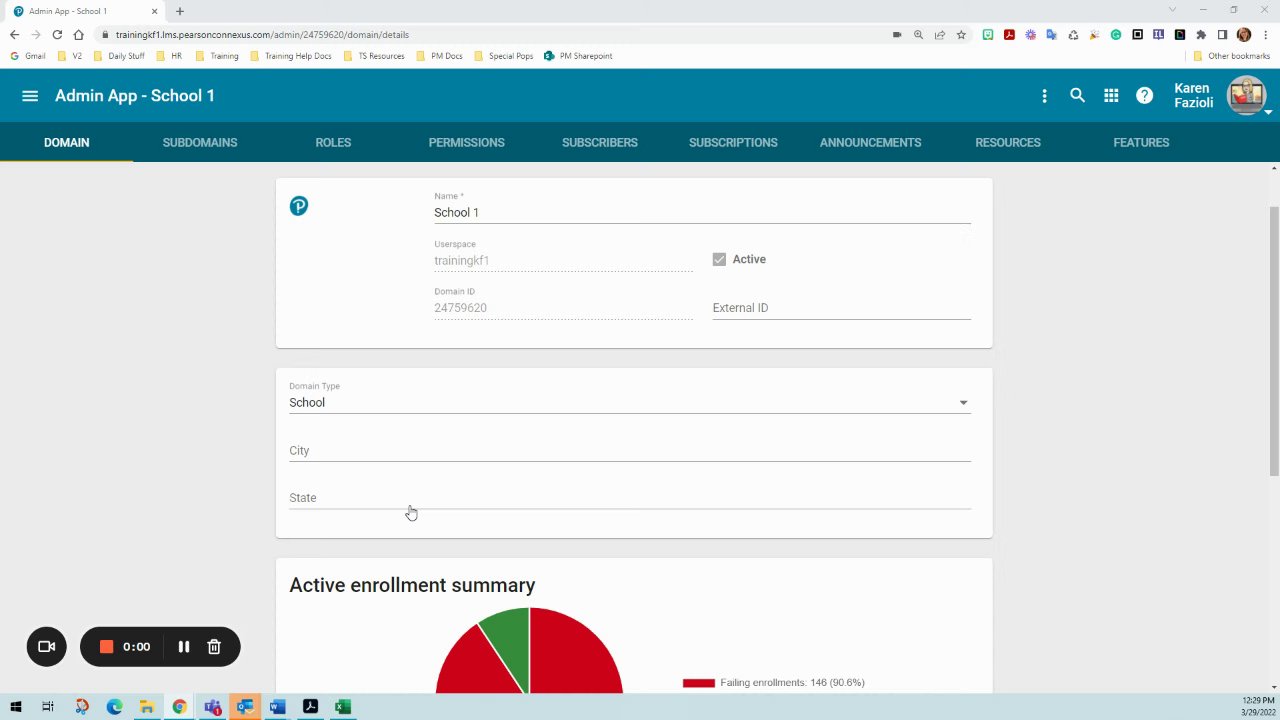Open File Explorer from taskbar
Viewport: 1280px width, 720px height.
pos(146,707)
